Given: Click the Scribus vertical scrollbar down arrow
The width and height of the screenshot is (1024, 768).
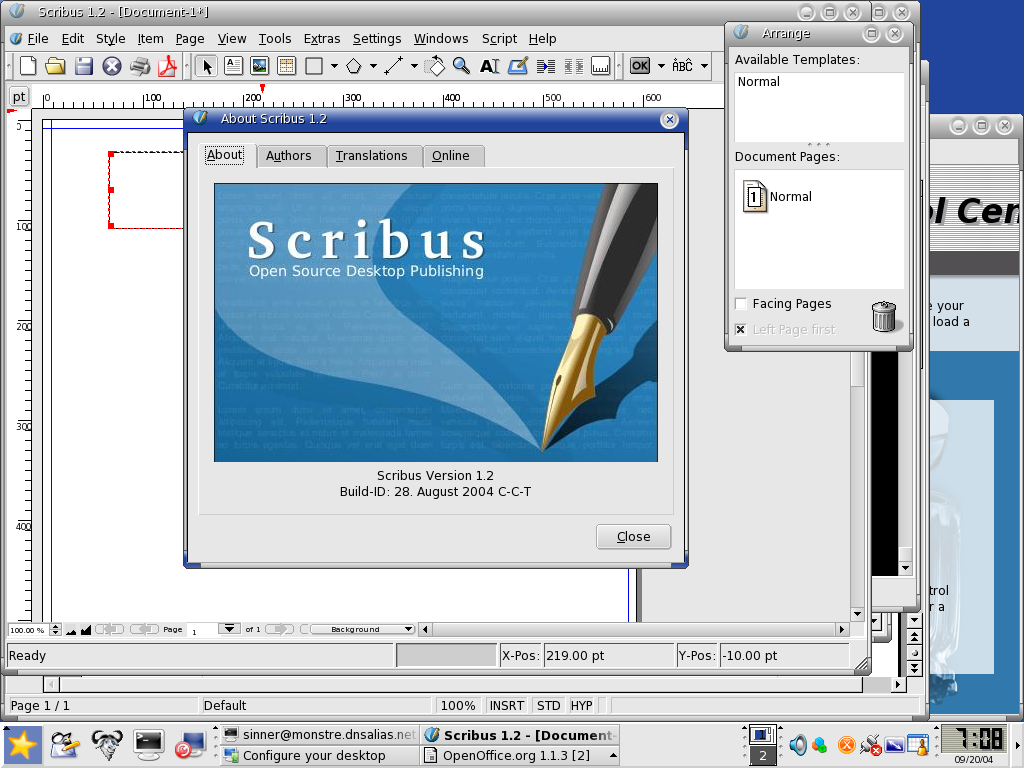Looking at the screenshot, I should (x=857, y=614).
